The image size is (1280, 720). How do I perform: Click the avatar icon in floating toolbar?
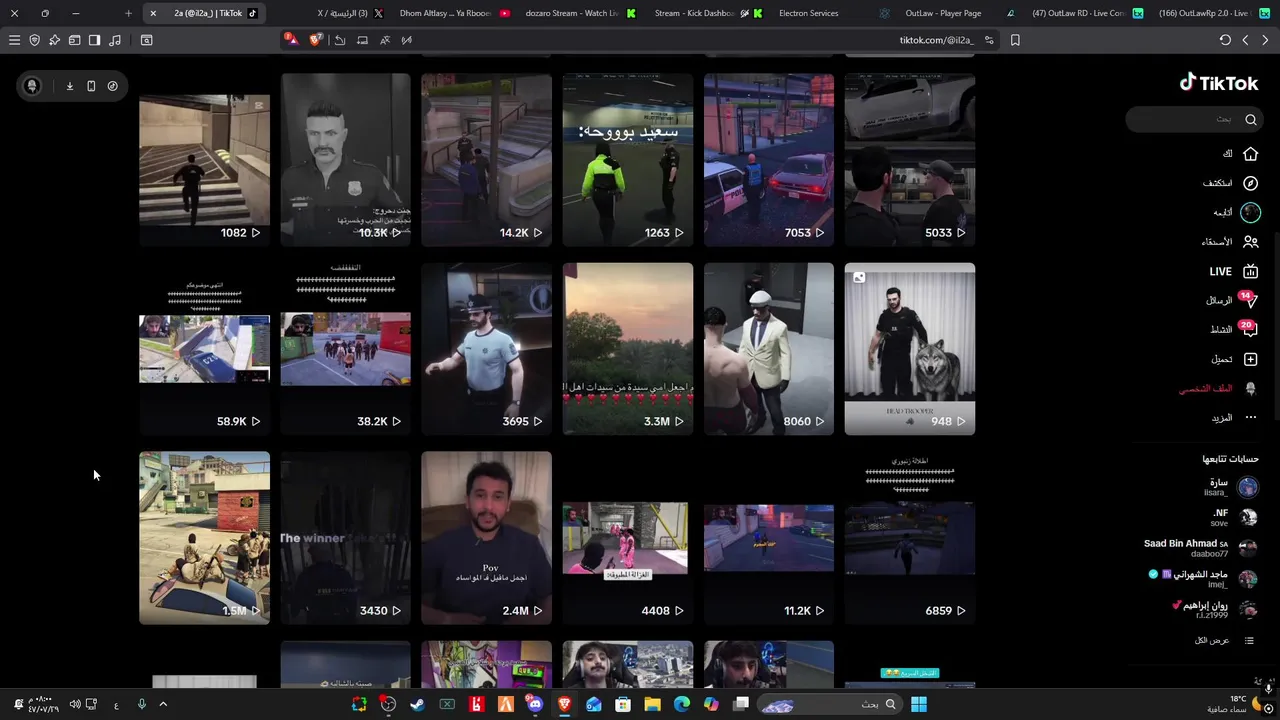coord(32,86)
